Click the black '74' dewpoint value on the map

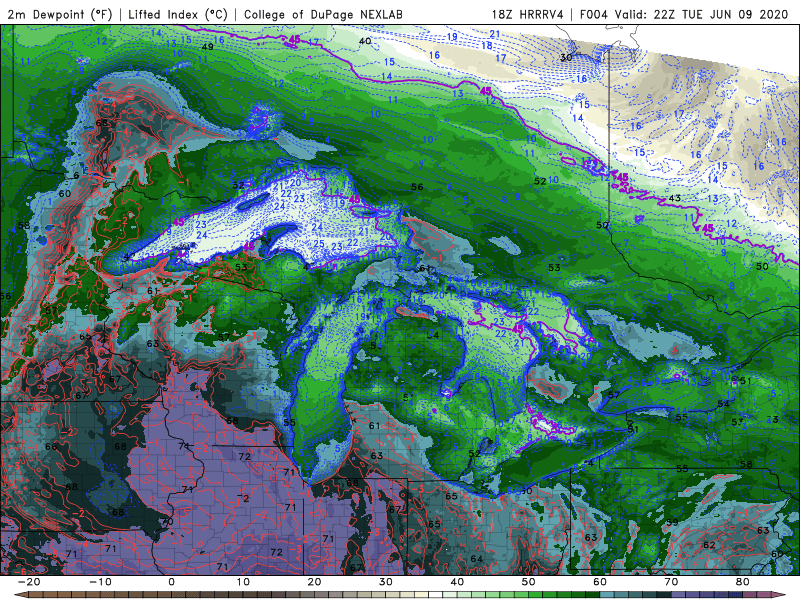coord(184,446)
